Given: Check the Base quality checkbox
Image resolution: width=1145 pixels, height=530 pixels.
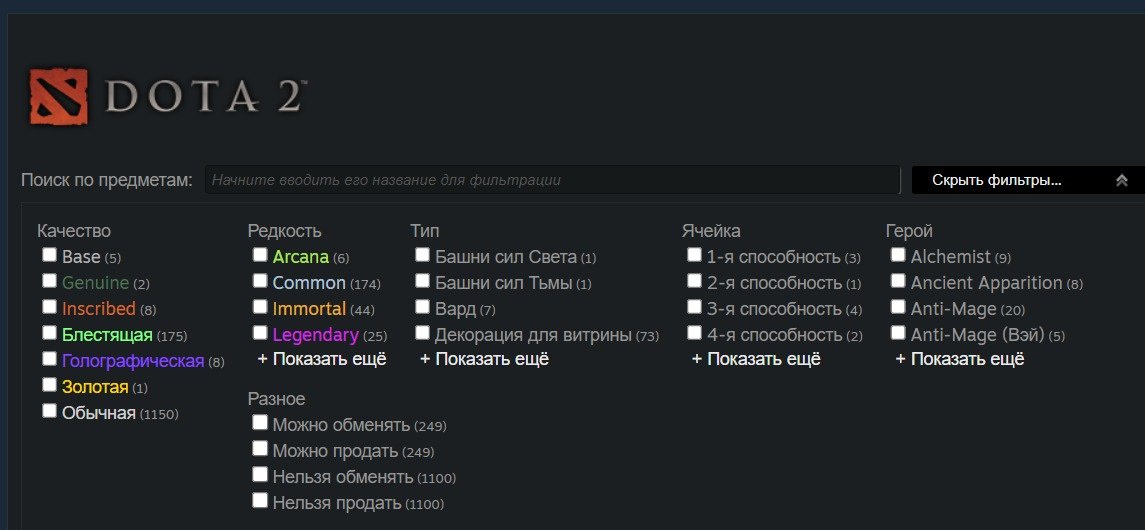Looking at the screenshot, I should click(x=49, y=255).
